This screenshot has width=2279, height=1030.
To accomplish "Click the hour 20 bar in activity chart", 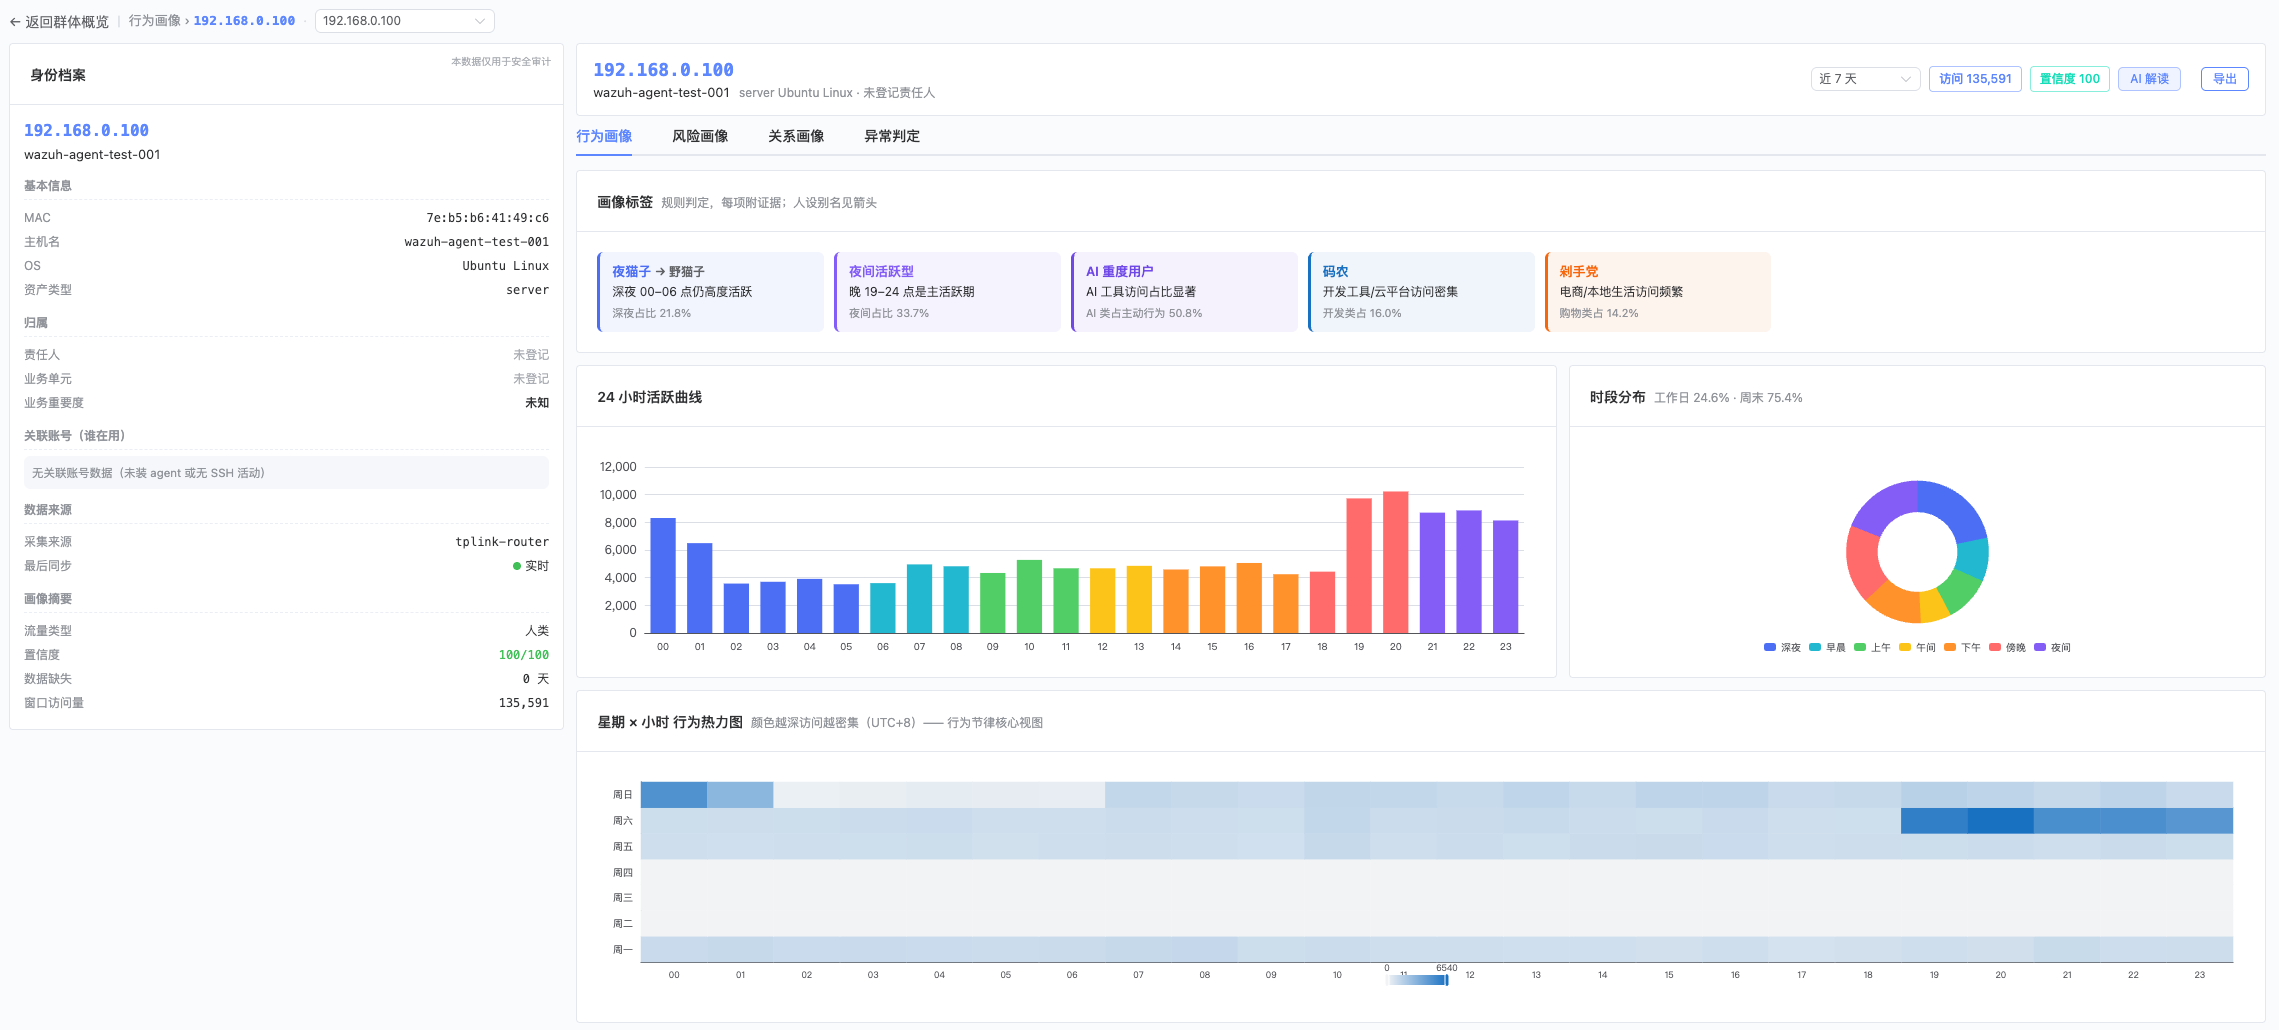I will coord(1396,562).
